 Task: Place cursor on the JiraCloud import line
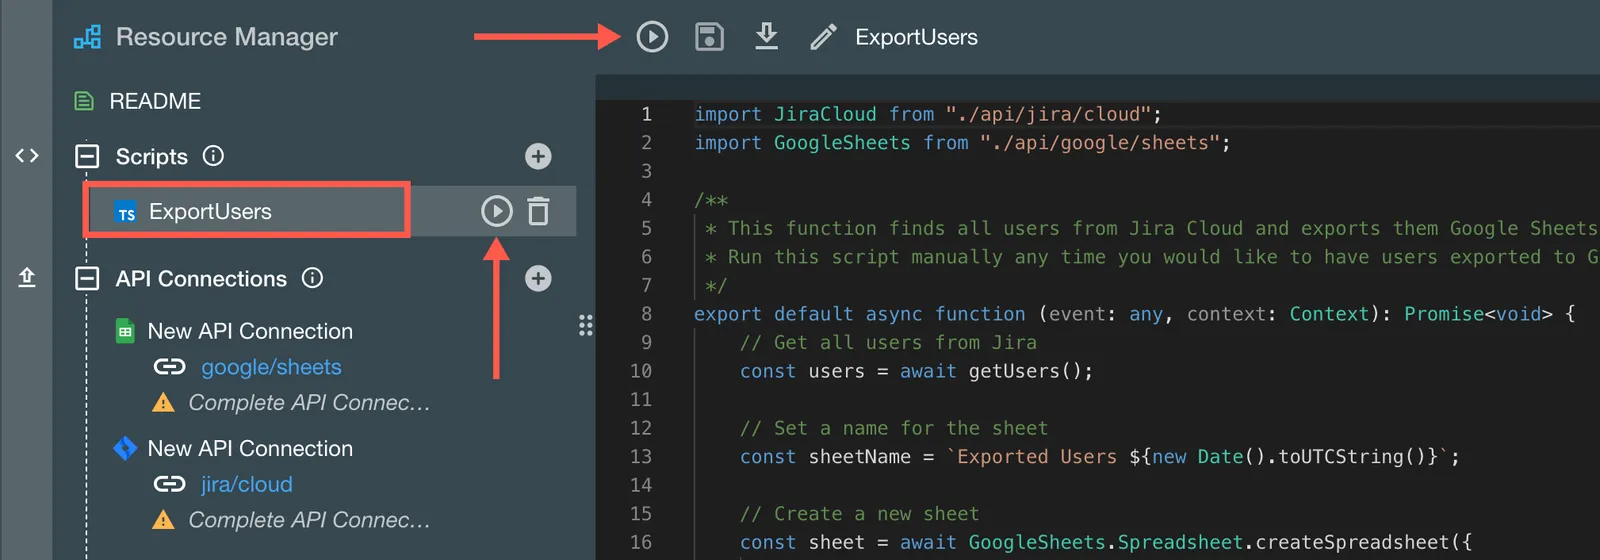click(x=928, y=114)
